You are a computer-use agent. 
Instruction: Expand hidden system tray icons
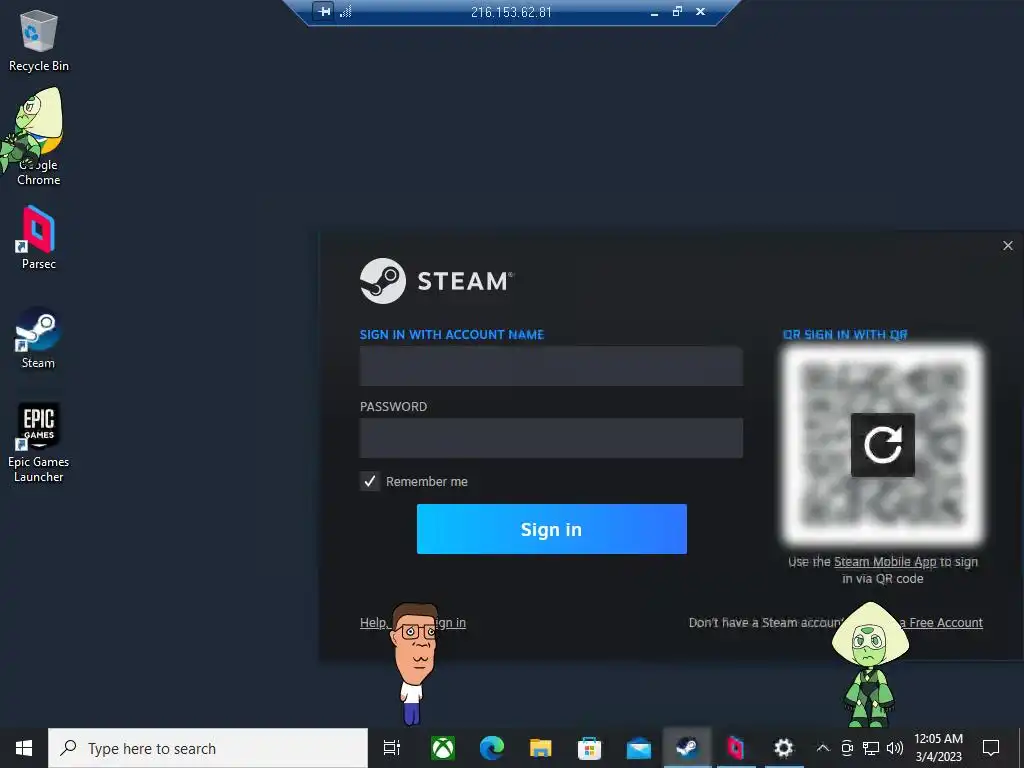click(823, 748)
